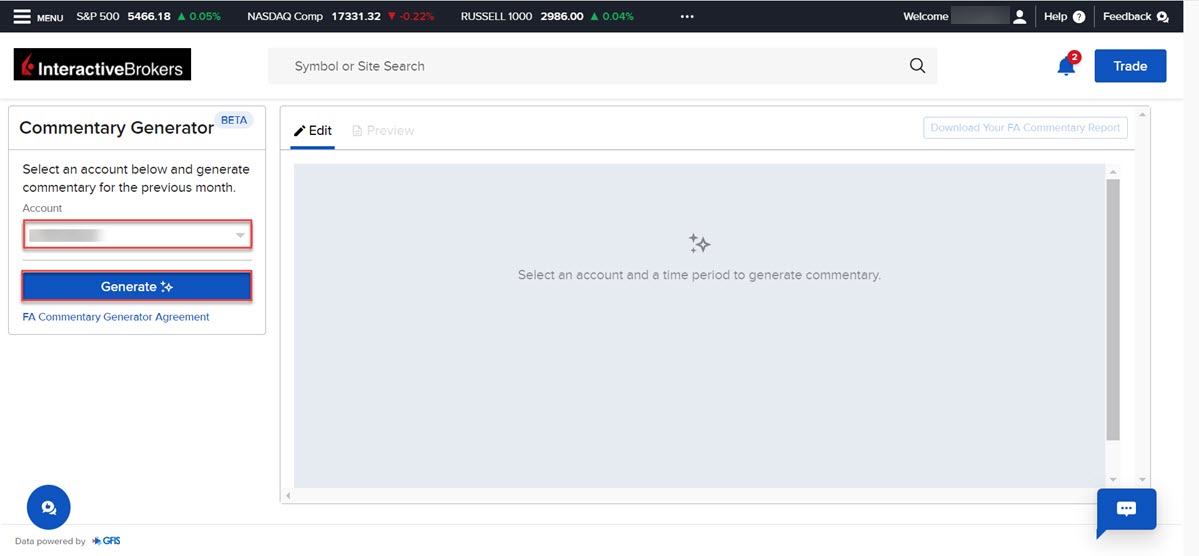Screen dimensions: 1199x556
Task: Click the Trade button
Action: click(1130, 66)
